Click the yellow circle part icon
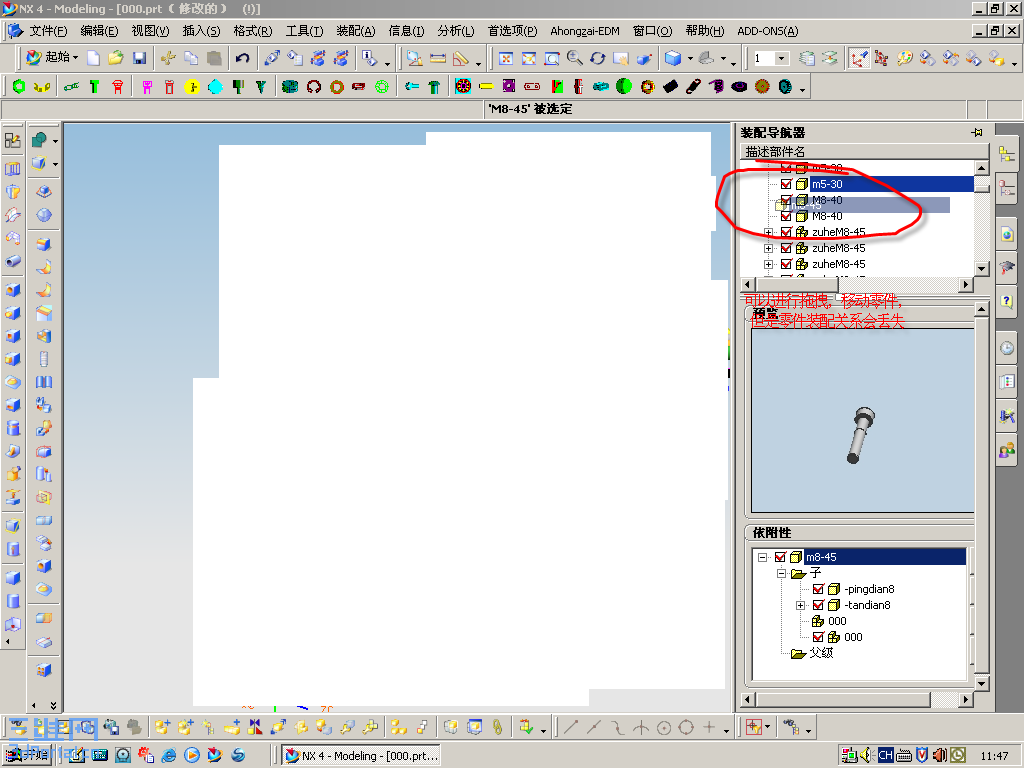The width and height of the screenshot is (1024, 768). point(192,86)
